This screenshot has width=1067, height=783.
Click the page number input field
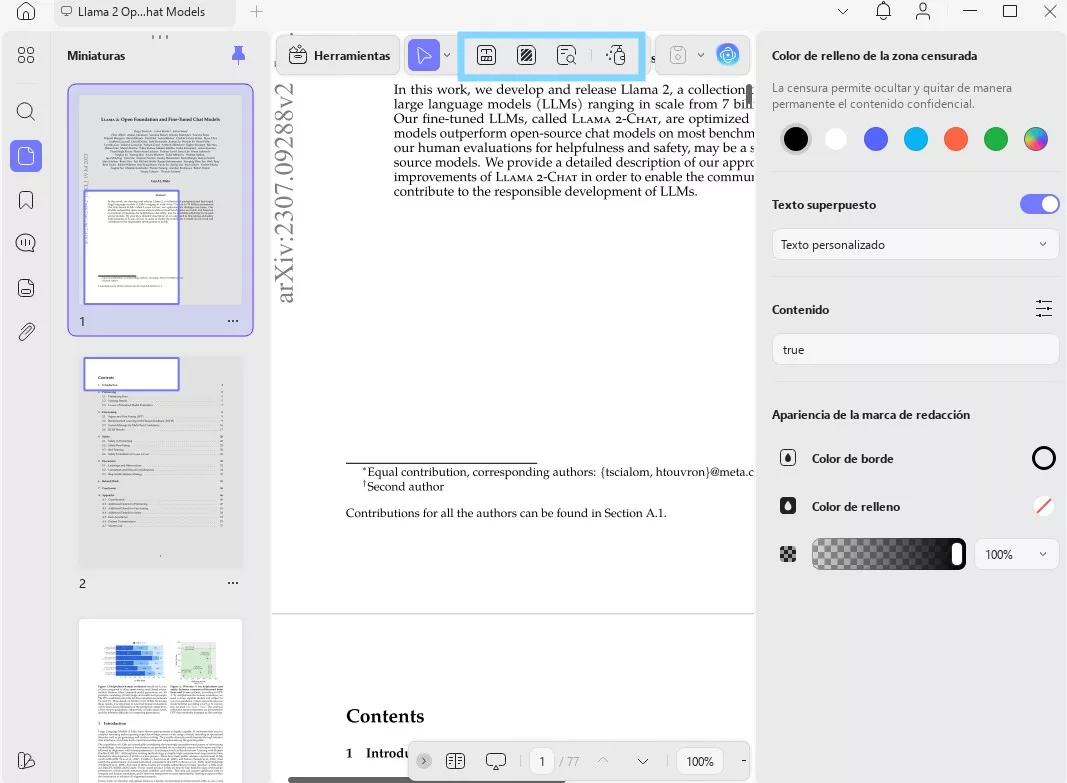pos(542,761)
